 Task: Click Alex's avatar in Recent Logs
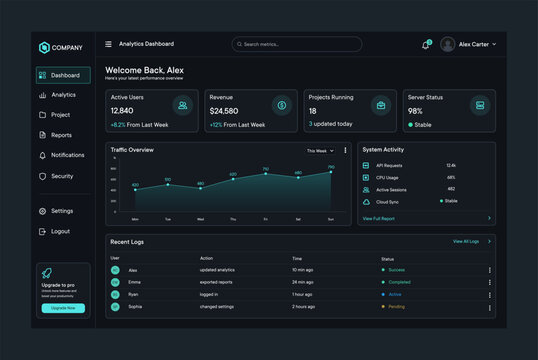click(115, 270)
